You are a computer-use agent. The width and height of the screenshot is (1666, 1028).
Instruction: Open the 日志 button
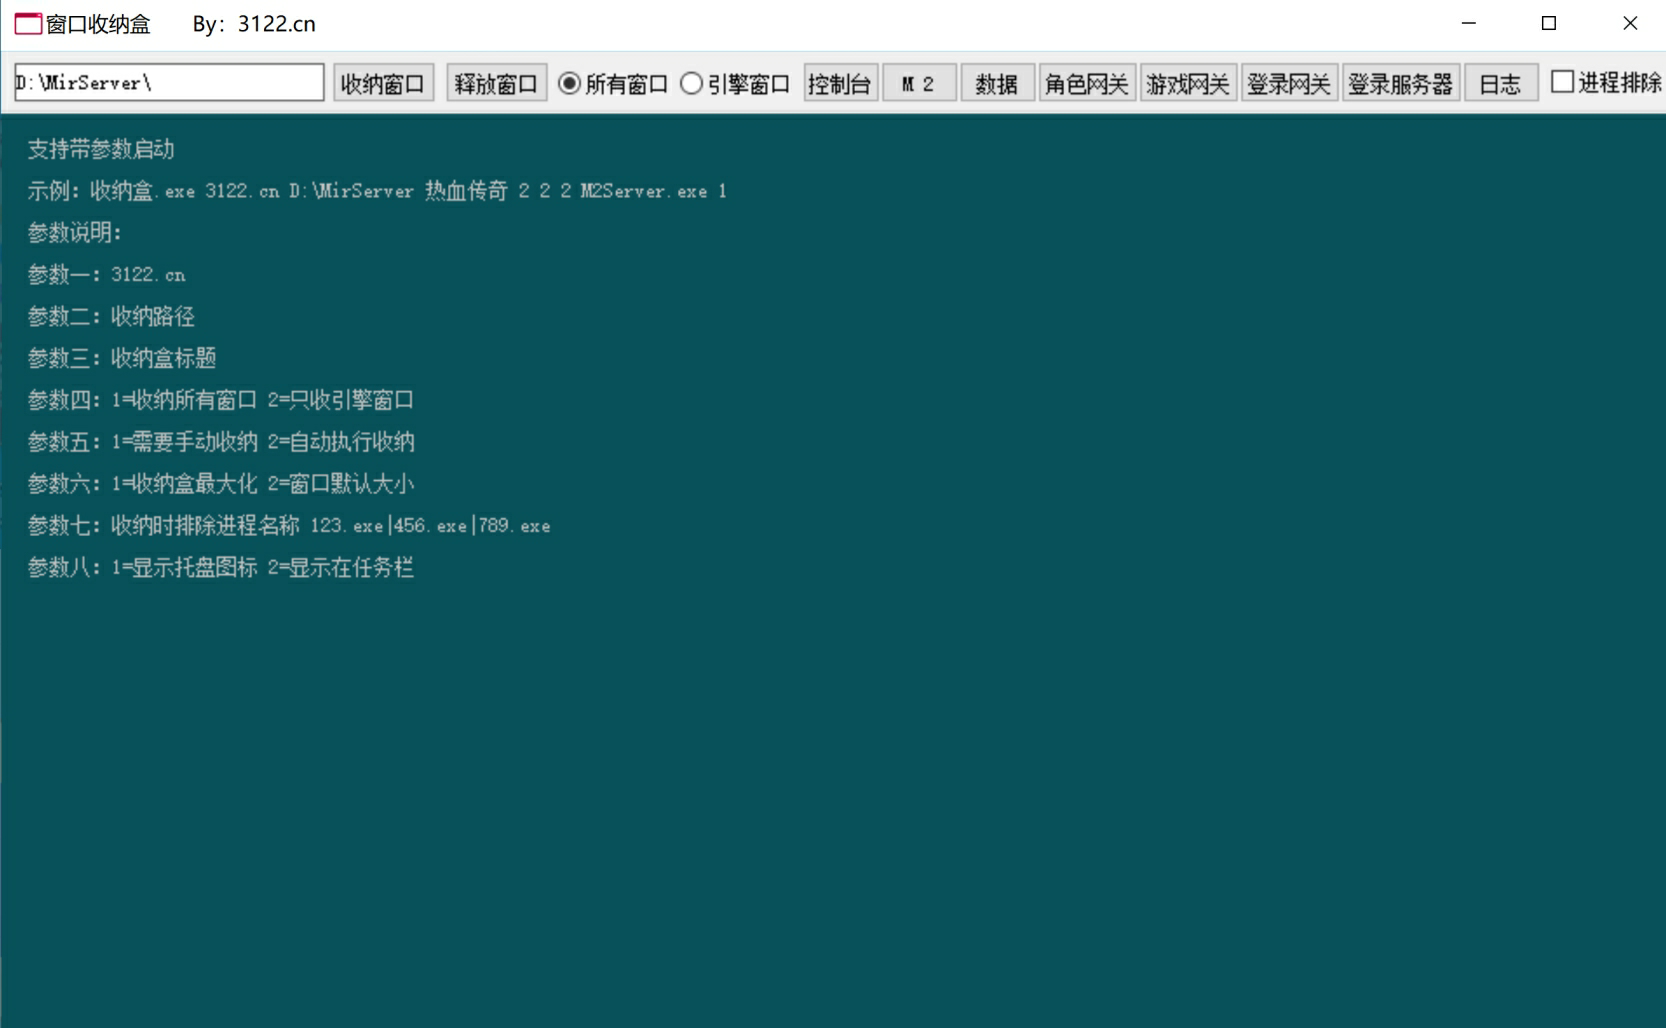click(x=1501, y=83)
